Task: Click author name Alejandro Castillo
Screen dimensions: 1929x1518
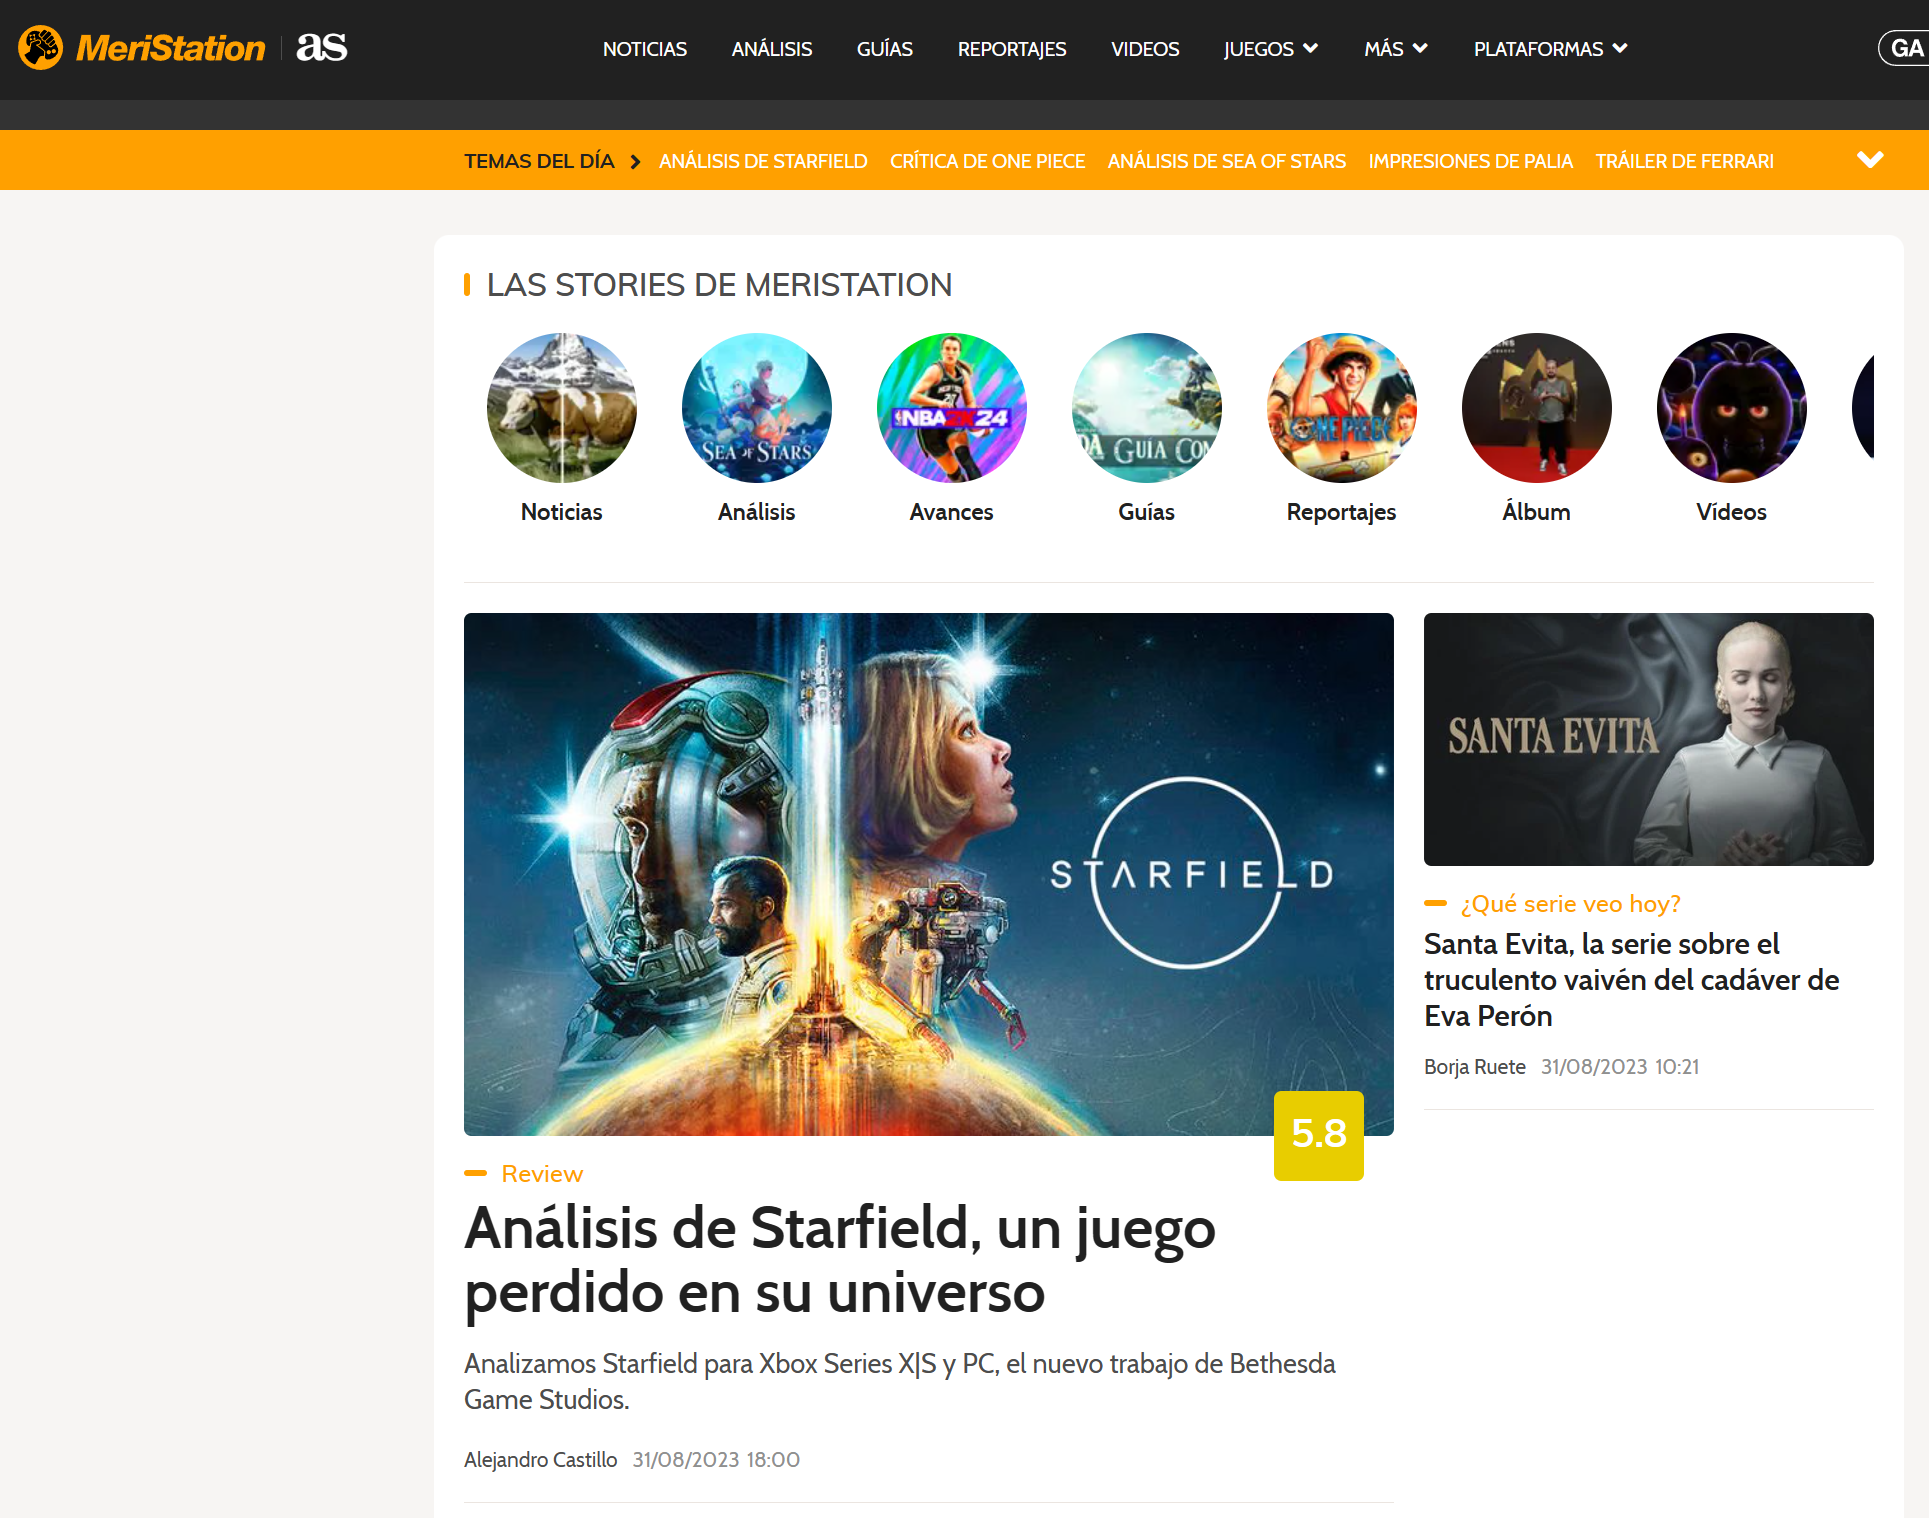Action: tap(541, 1460)
